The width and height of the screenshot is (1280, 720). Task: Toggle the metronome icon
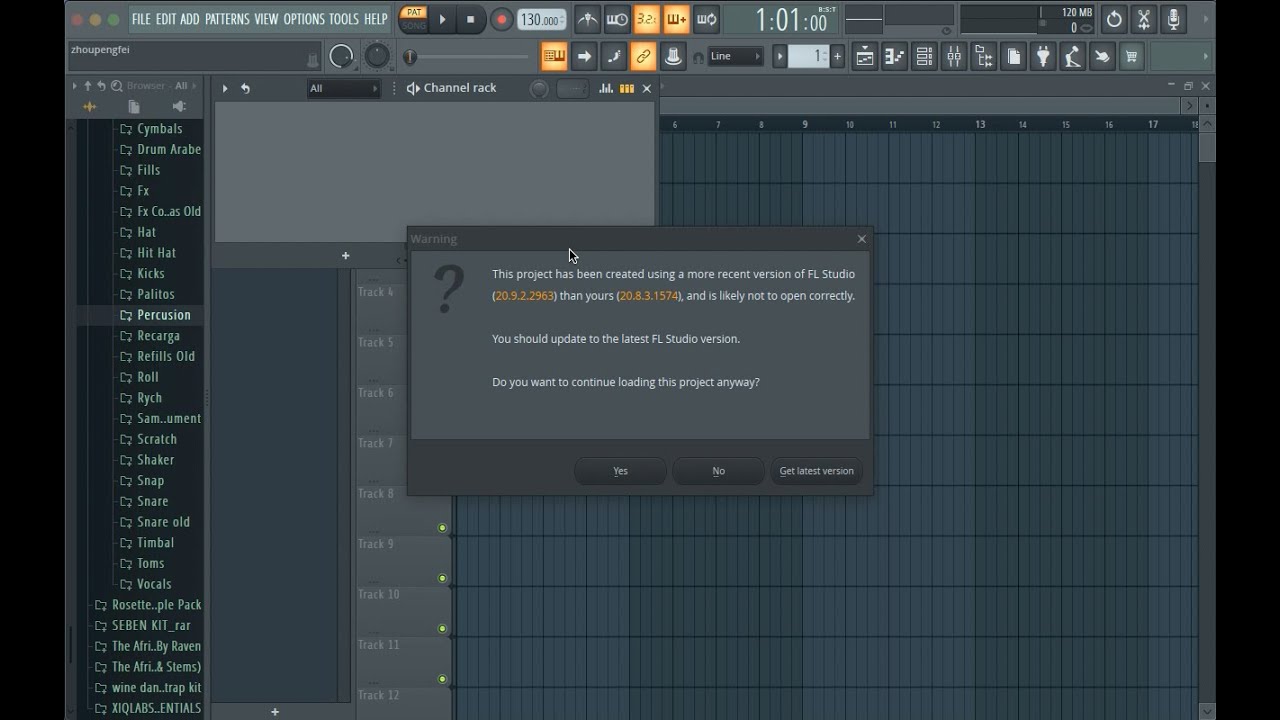[x=588, y=19]
